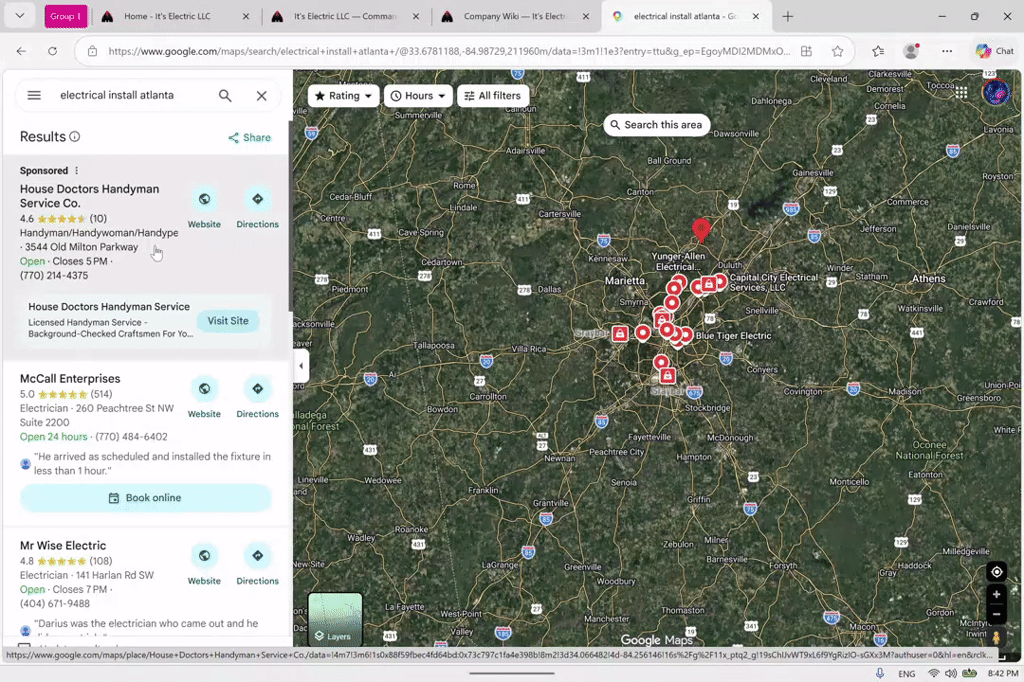The image size is (1024, 682).
Task: Get directions to McCall Enterprises
Action: (257, 389)
